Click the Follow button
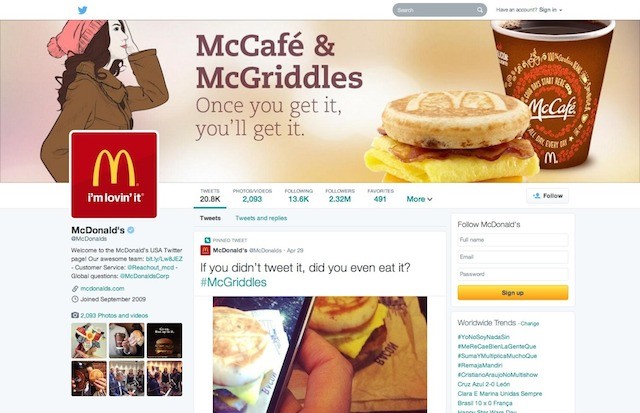Viewport: 640px width, 413px height. pos(547,196)
